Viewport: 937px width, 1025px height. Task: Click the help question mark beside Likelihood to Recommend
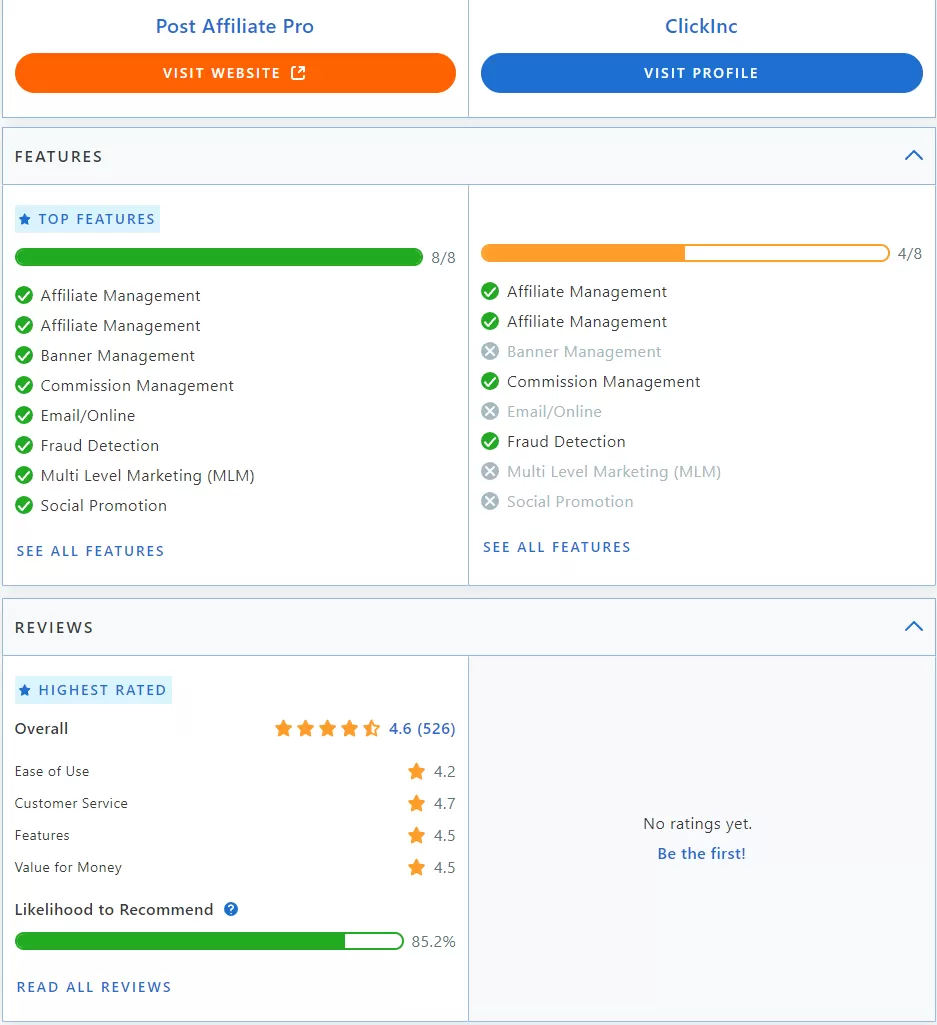pyautogui.click(x=230, y=910)
